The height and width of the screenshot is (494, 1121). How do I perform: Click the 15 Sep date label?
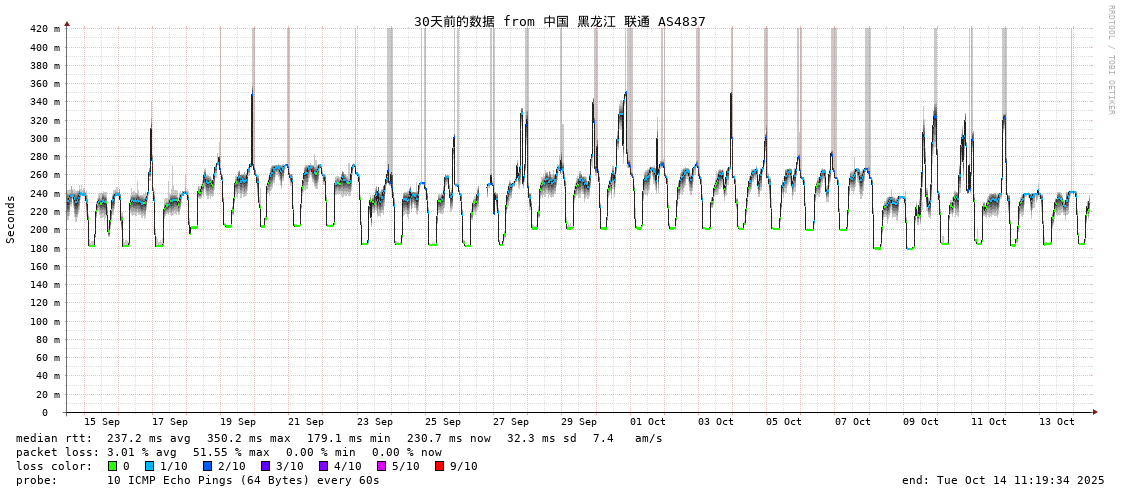[x=101, y=422]
